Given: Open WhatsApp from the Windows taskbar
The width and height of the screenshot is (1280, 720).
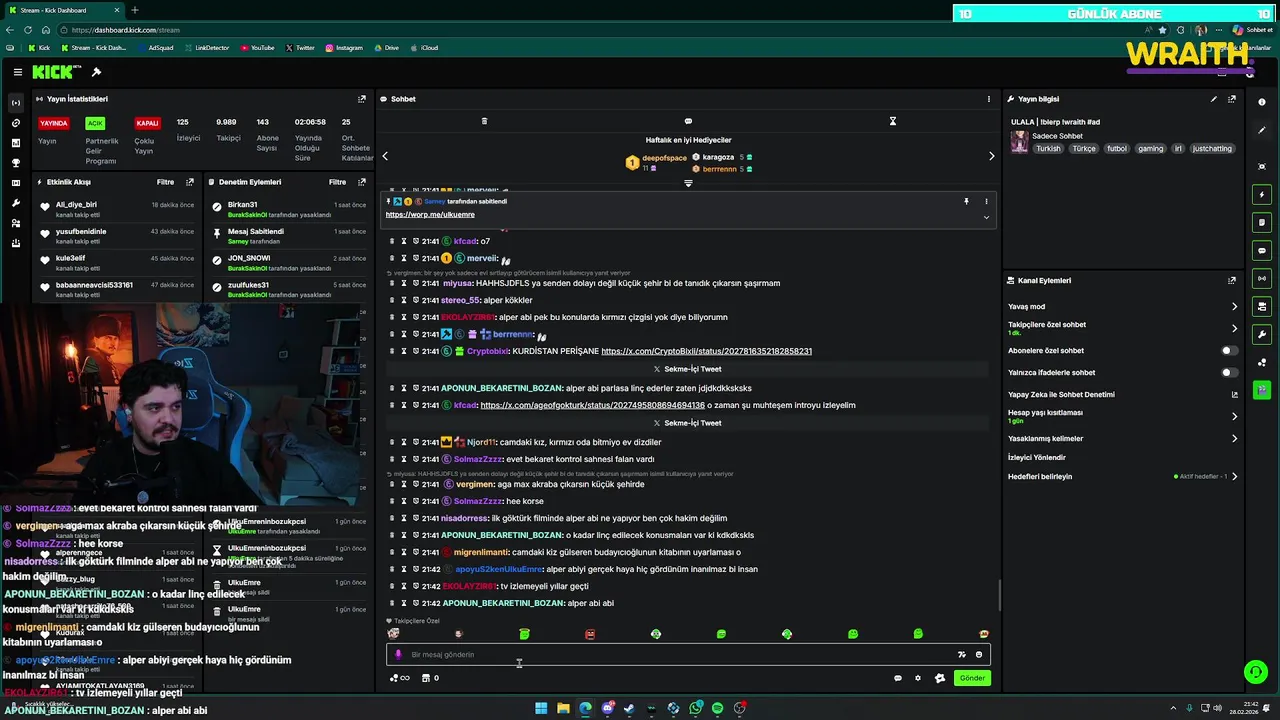Looking at the screenshot, I should click(695, 708).
